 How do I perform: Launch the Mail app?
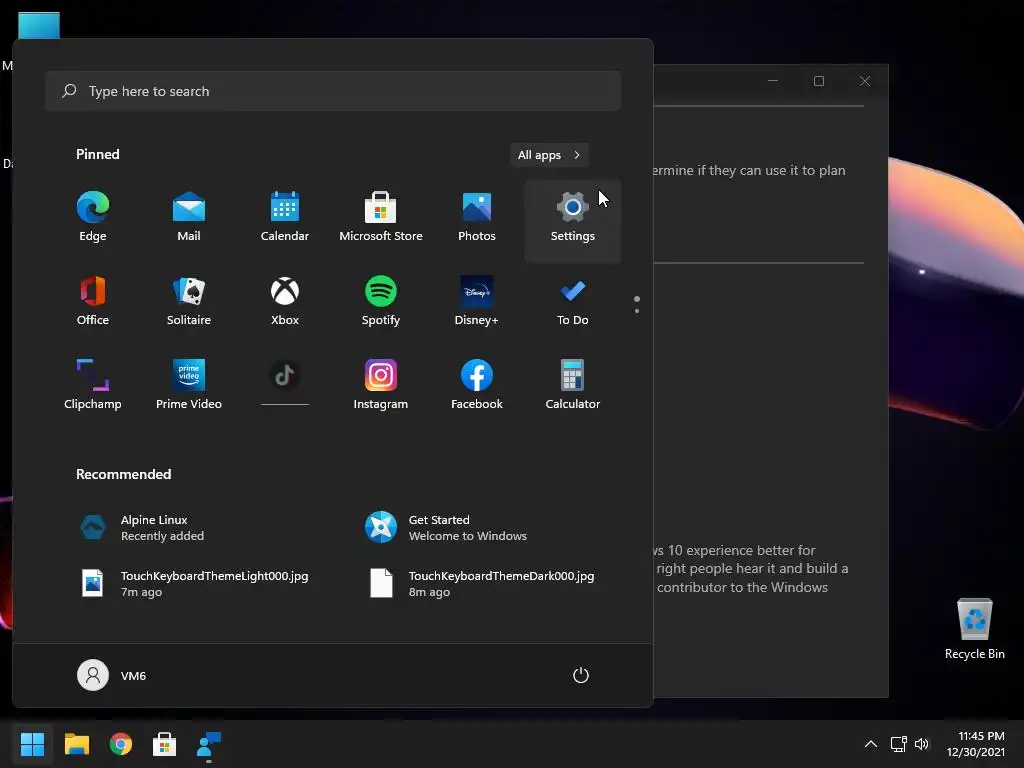pos(189,218)
